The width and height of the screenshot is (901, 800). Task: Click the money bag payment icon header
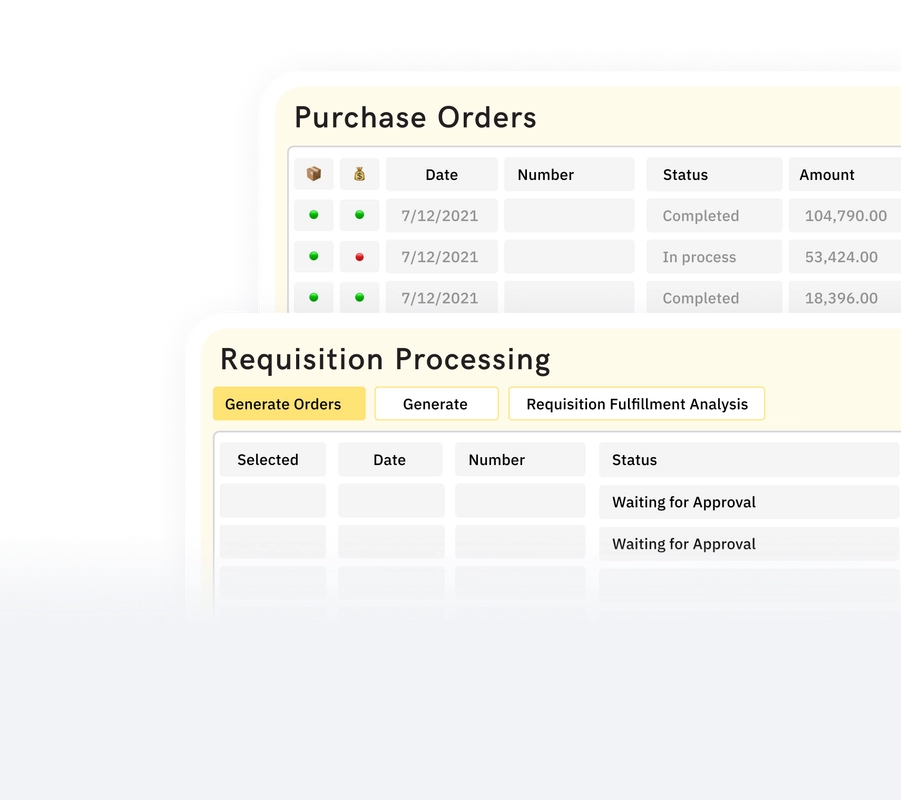click(x=359, y=173)
